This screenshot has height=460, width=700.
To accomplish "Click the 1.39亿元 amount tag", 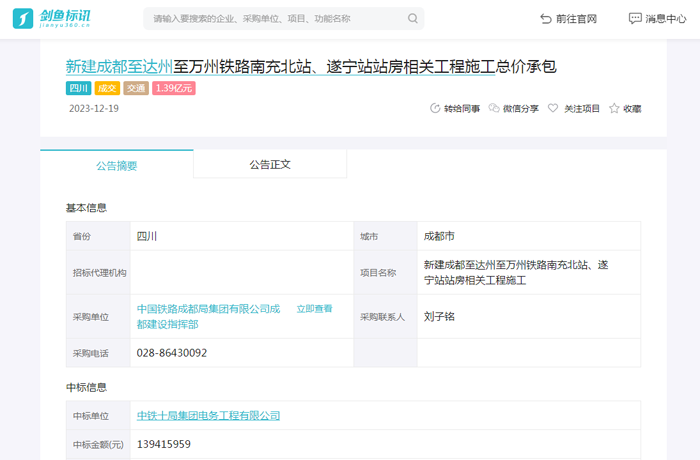I will [174, 88].
